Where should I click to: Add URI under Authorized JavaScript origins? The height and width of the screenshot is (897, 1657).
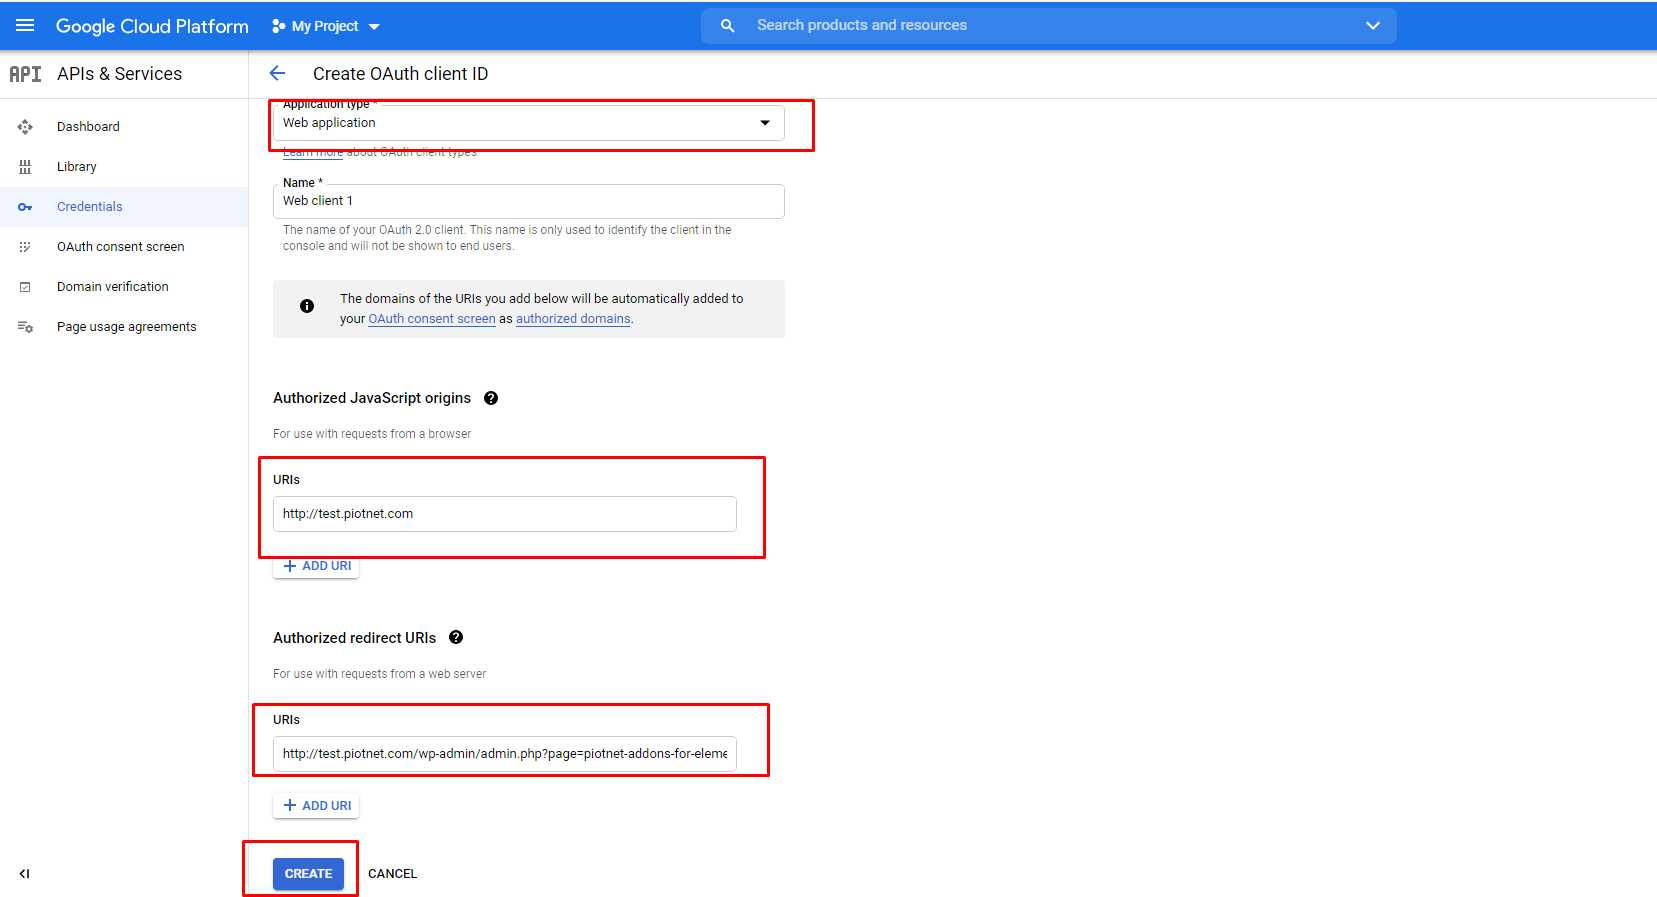(x=316, y=566)
